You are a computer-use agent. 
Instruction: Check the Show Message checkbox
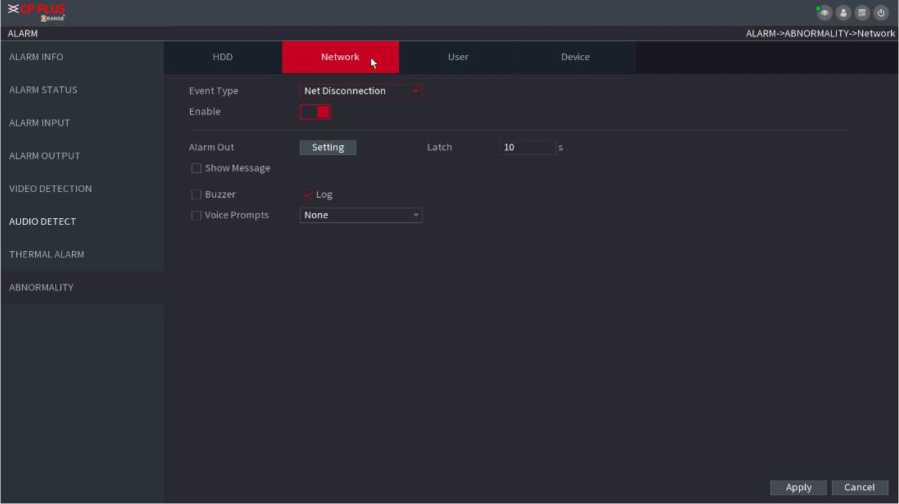point(196,168)
